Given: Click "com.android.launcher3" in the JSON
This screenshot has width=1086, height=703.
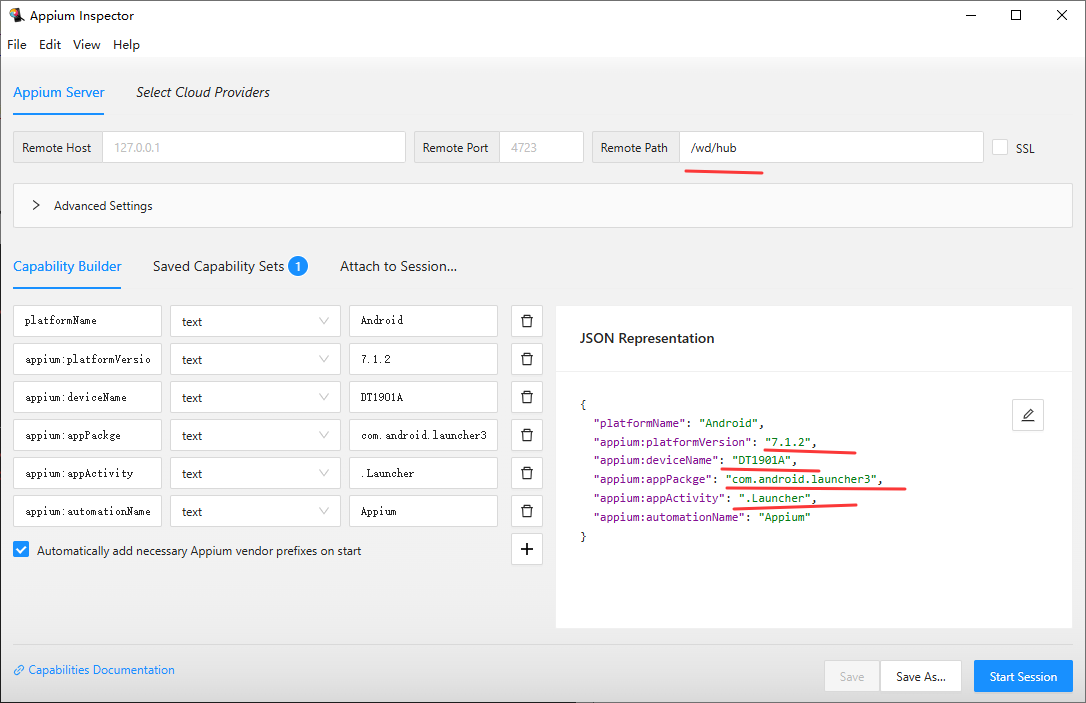Looking at the screenshot, I should pyautogui.click(x=801, y=479).
